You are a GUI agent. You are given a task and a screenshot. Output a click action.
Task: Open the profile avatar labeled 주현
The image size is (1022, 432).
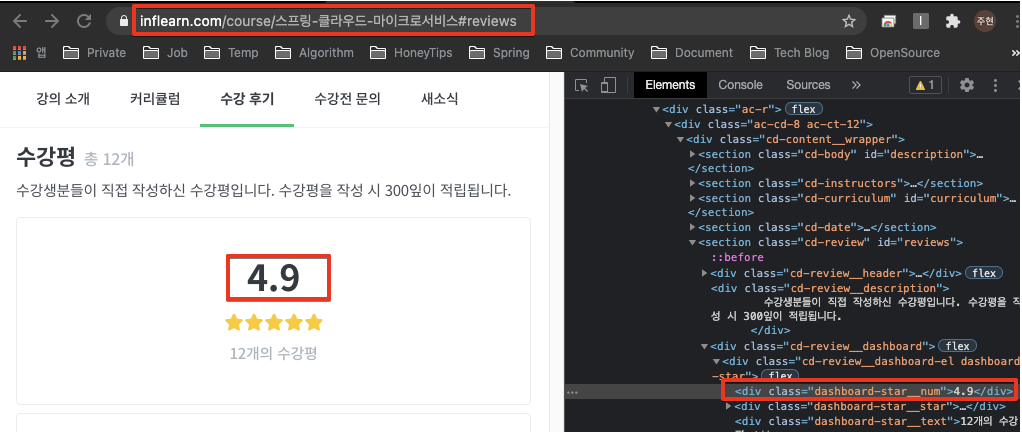click(984, 21)
